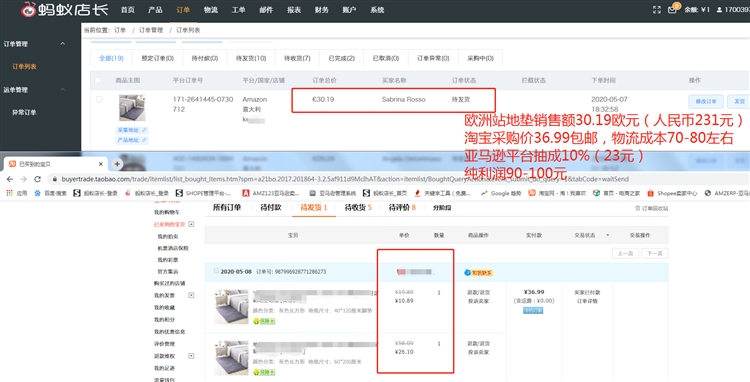Click the 采集地址 link icon
This screenshot has width=750, height=382.
tap(143, 130)
